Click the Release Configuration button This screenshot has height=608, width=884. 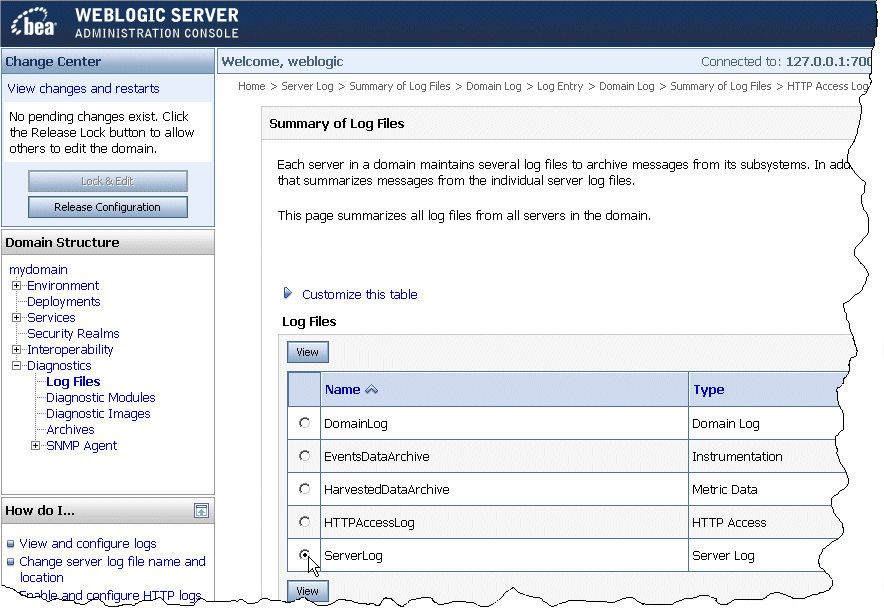point(107,207)
